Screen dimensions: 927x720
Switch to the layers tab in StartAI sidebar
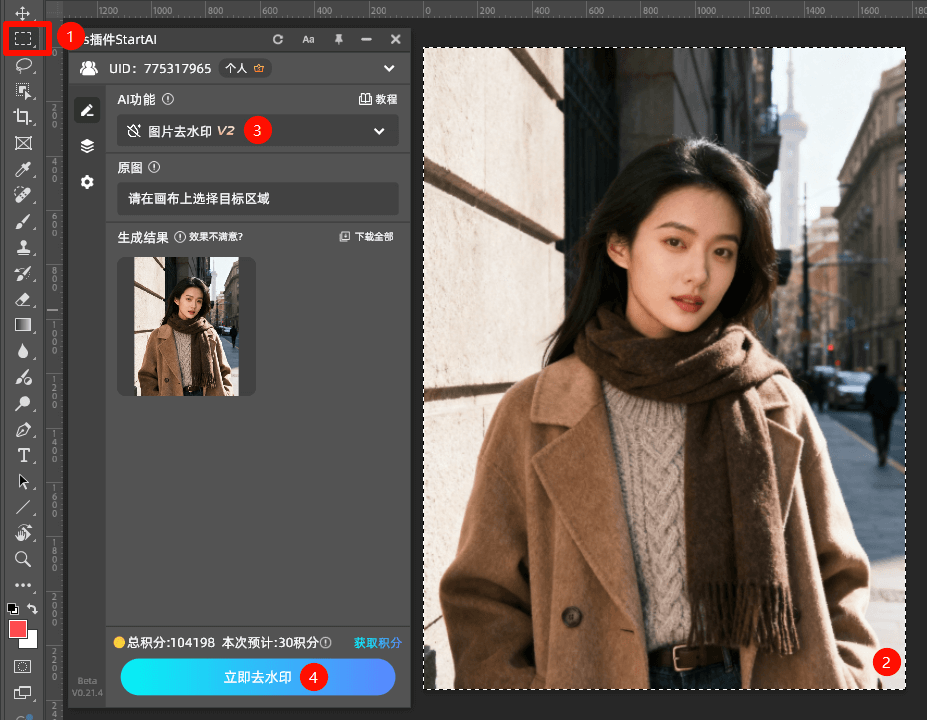(87, 145)
